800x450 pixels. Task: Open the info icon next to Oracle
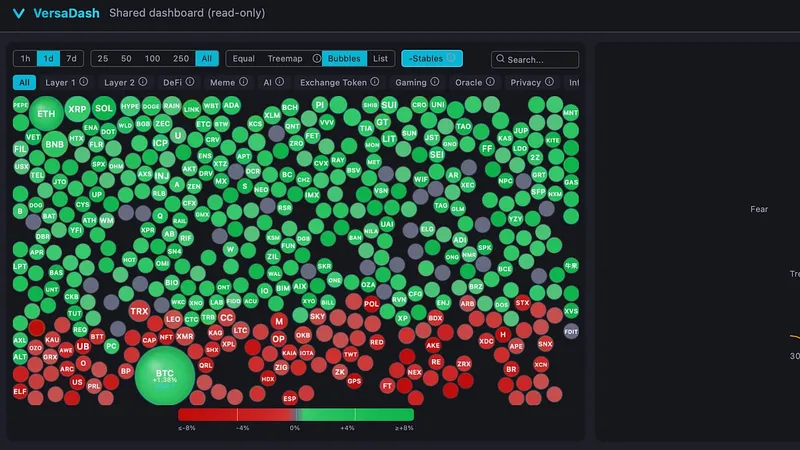[x=490, y=82]
